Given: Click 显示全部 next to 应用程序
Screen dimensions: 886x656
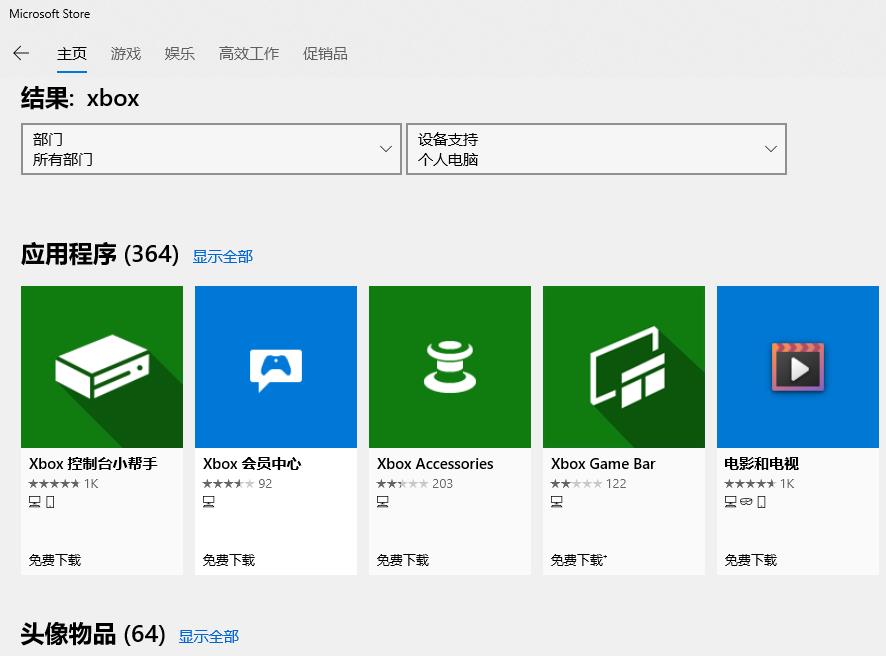Looking at the screenshot, I should (x=222, y=256).
